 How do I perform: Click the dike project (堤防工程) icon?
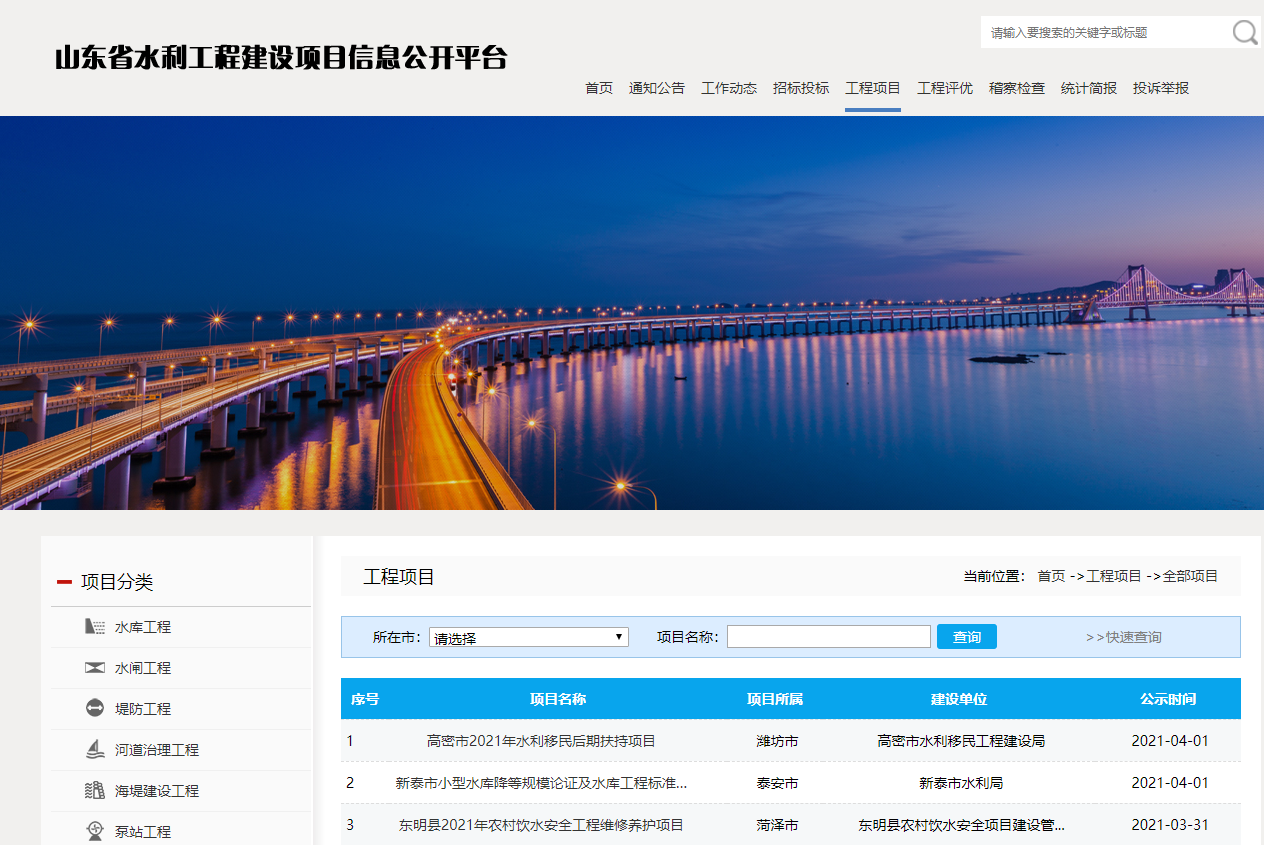tap(95, 708)
